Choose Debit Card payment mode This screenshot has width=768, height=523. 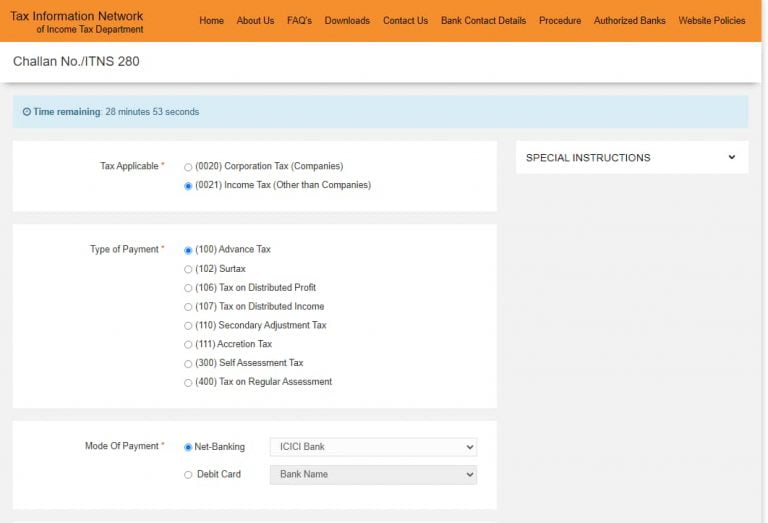click(x=188, y=475)
